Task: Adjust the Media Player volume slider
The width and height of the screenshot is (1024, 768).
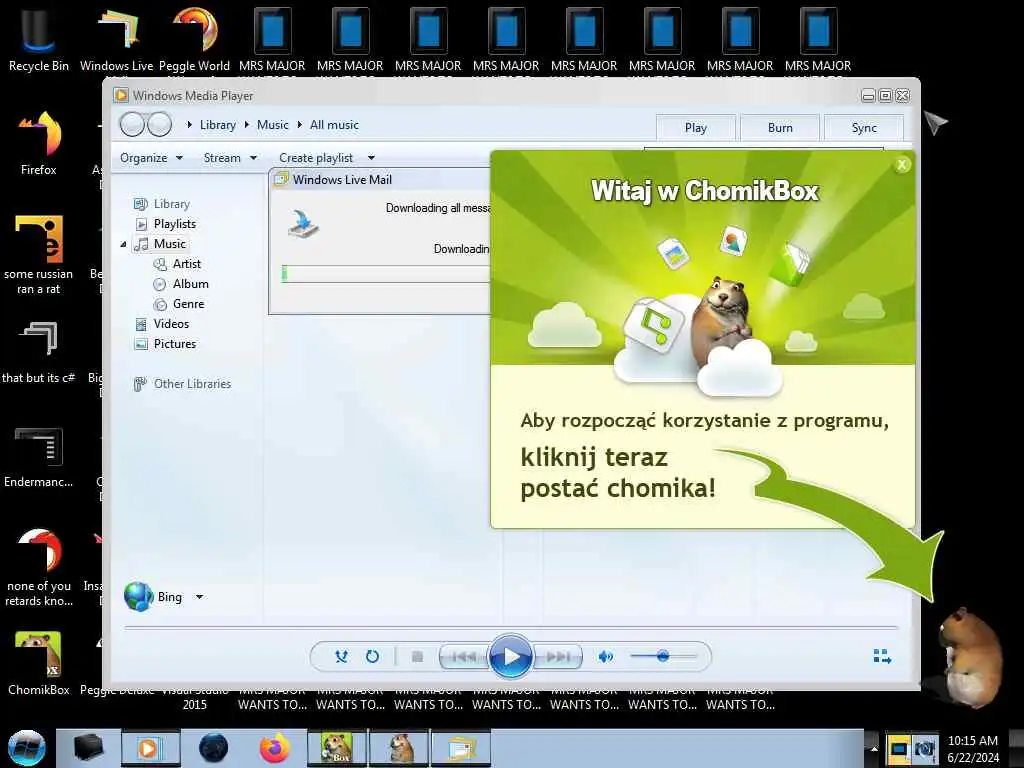Action: (x=663, y=656)
